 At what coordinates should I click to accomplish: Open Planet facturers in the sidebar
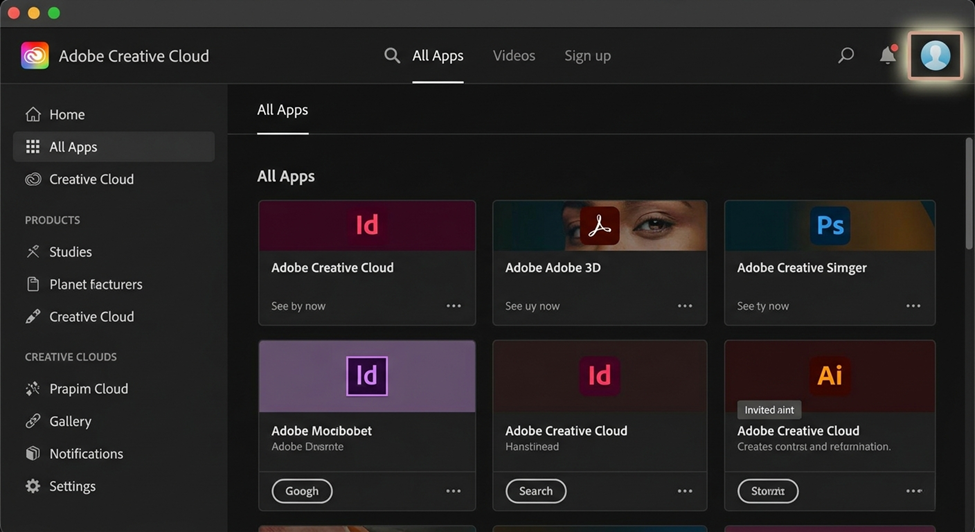114,284
